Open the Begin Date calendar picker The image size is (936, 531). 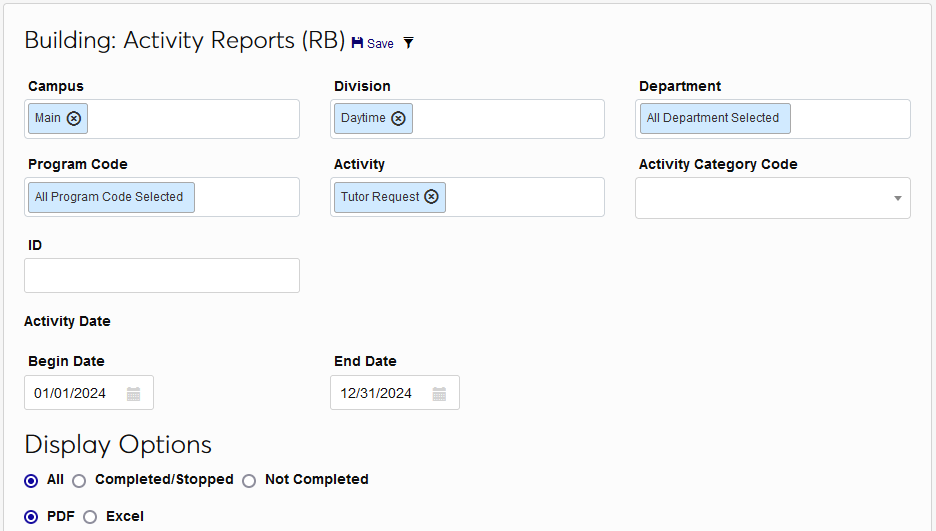pyautogui.click(x=133, y=394)
